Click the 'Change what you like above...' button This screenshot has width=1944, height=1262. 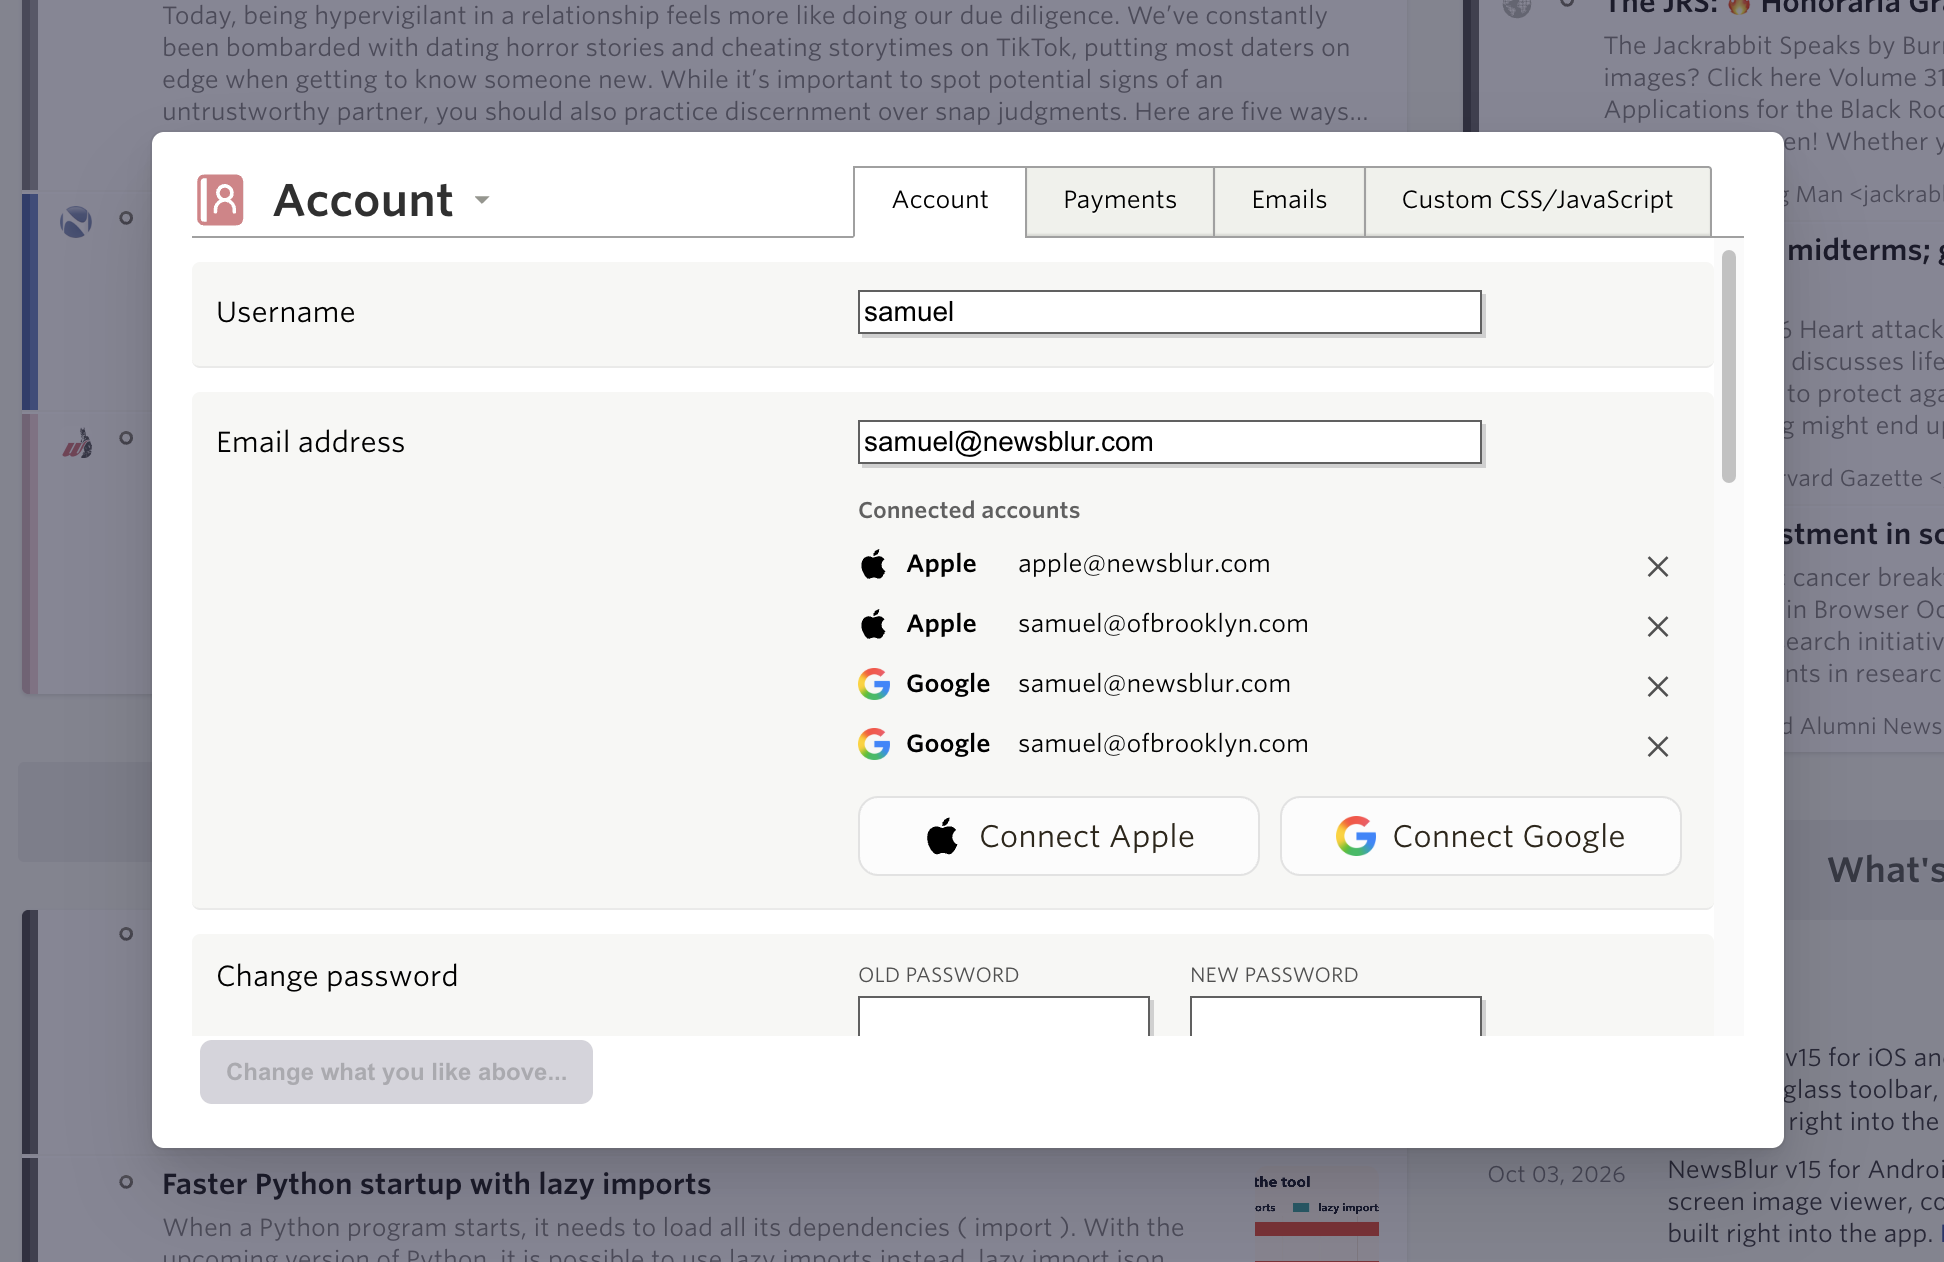[x=396, y=1072]
